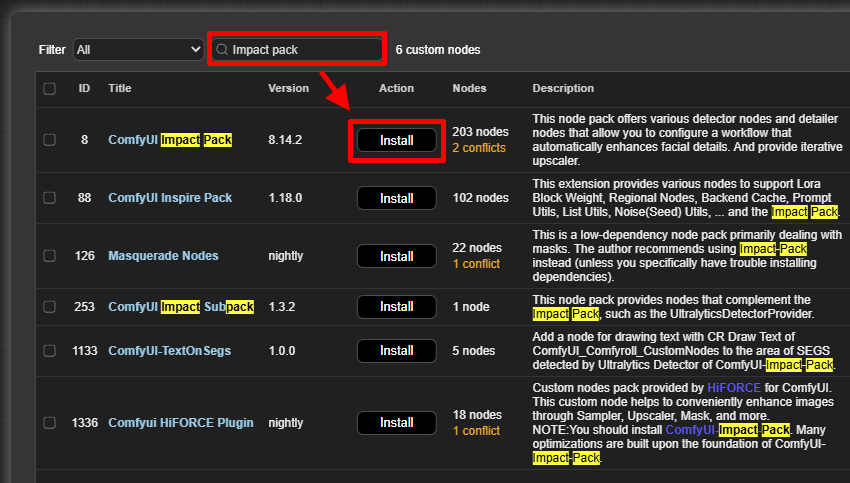This screenshot has width=850, height=483.
Task: Install ComfyUI Impact Subpack
Action: (x=397, y=307)
